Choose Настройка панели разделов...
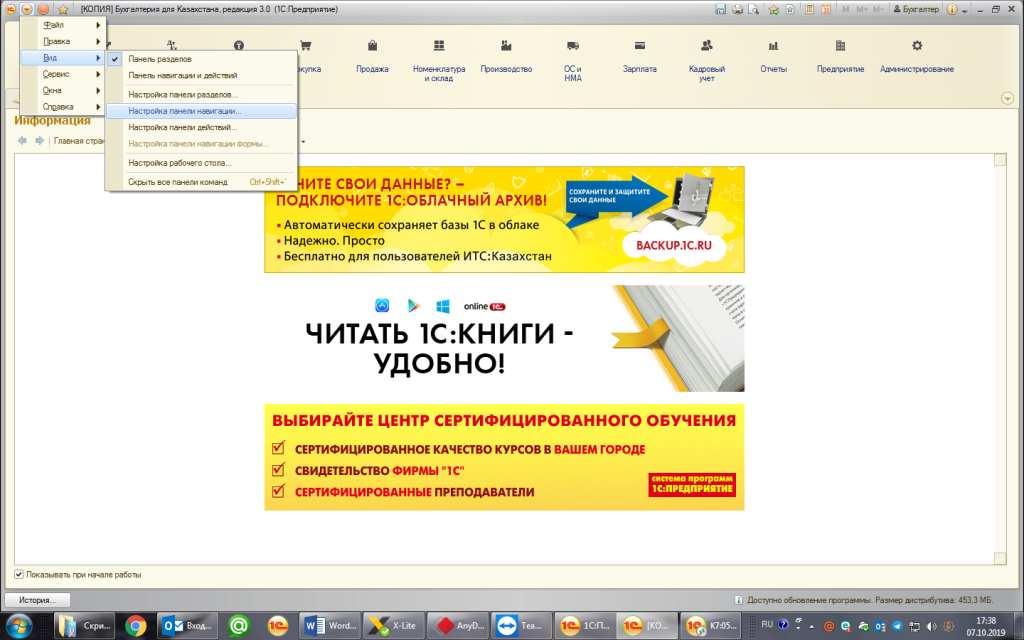 201,95
